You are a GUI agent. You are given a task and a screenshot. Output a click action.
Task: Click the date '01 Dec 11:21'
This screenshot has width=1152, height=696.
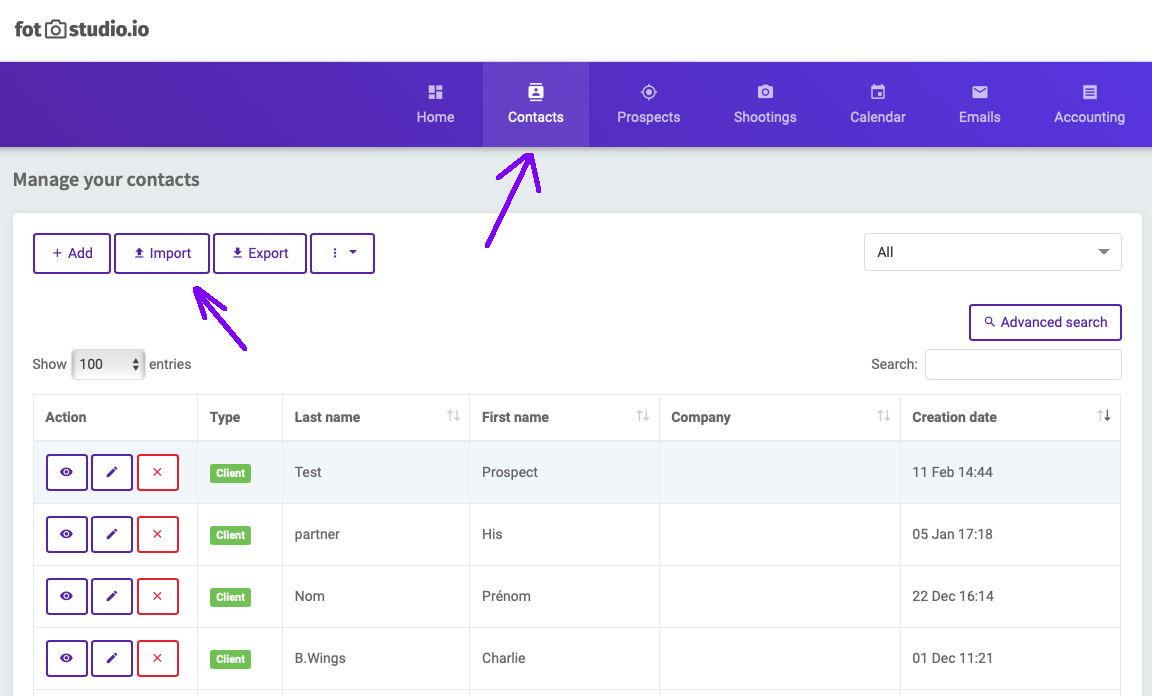tap(952, 659)
